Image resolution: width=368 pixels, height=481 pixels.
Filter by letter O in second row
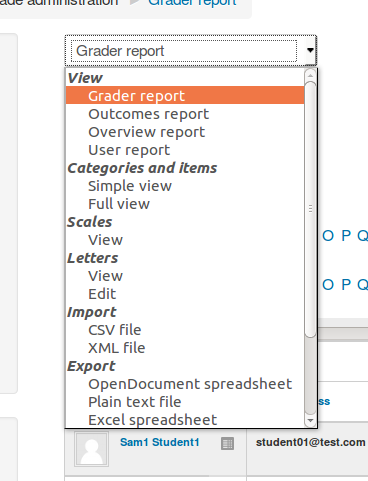click(328, 284)
